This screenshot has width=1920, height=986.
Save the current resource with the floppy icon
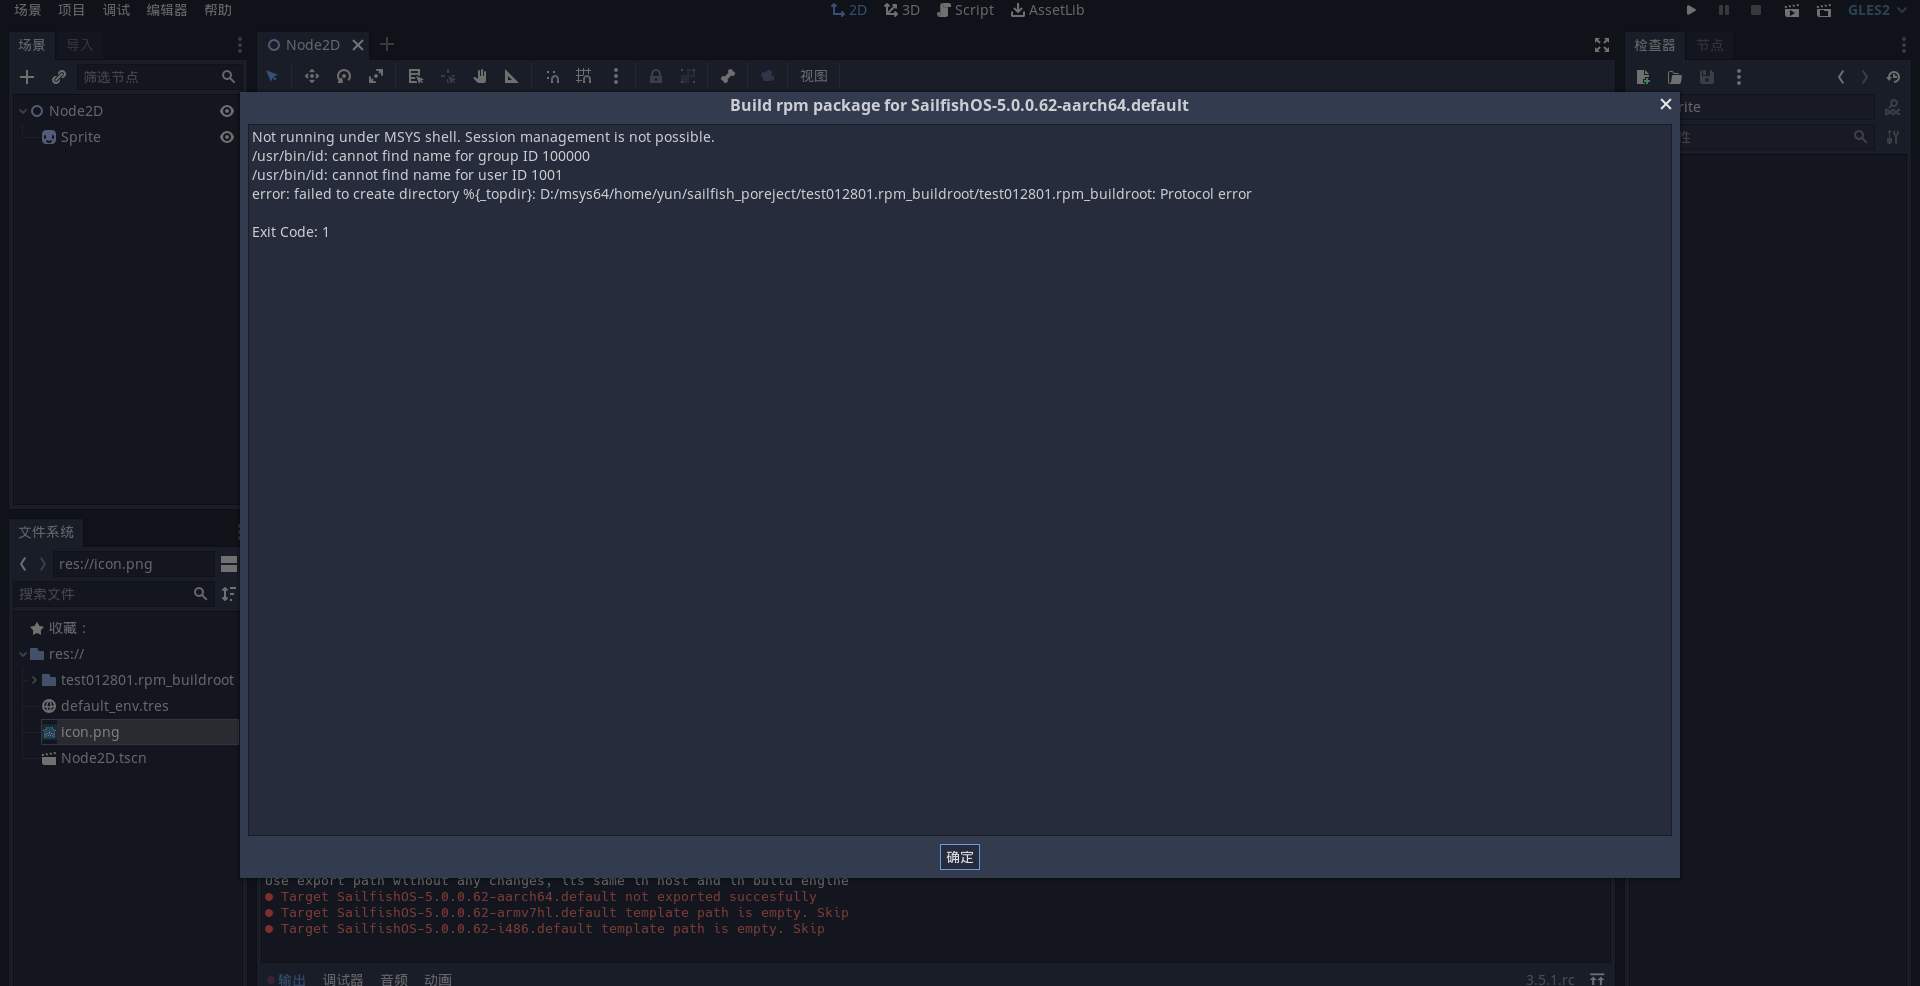[x=1707, y=77]
